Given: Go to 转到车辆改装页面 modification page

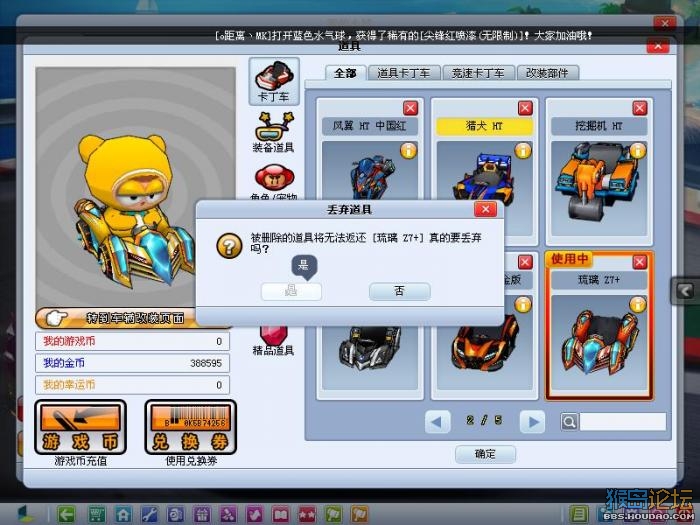Looking at the screenshot, I should click(116, 318).
